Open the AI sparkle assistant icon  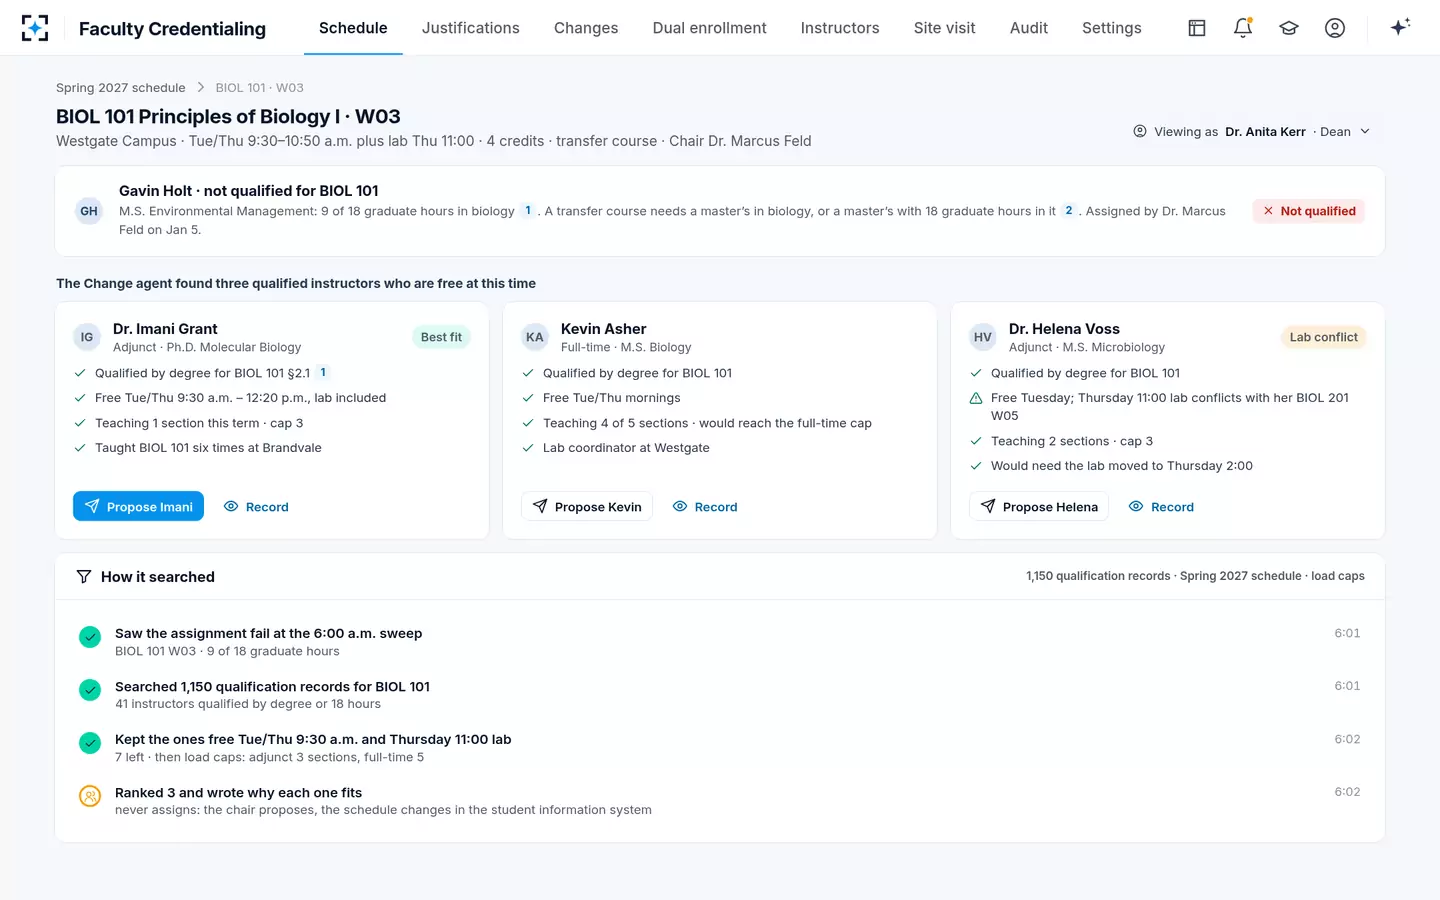tap(1400, 27)
